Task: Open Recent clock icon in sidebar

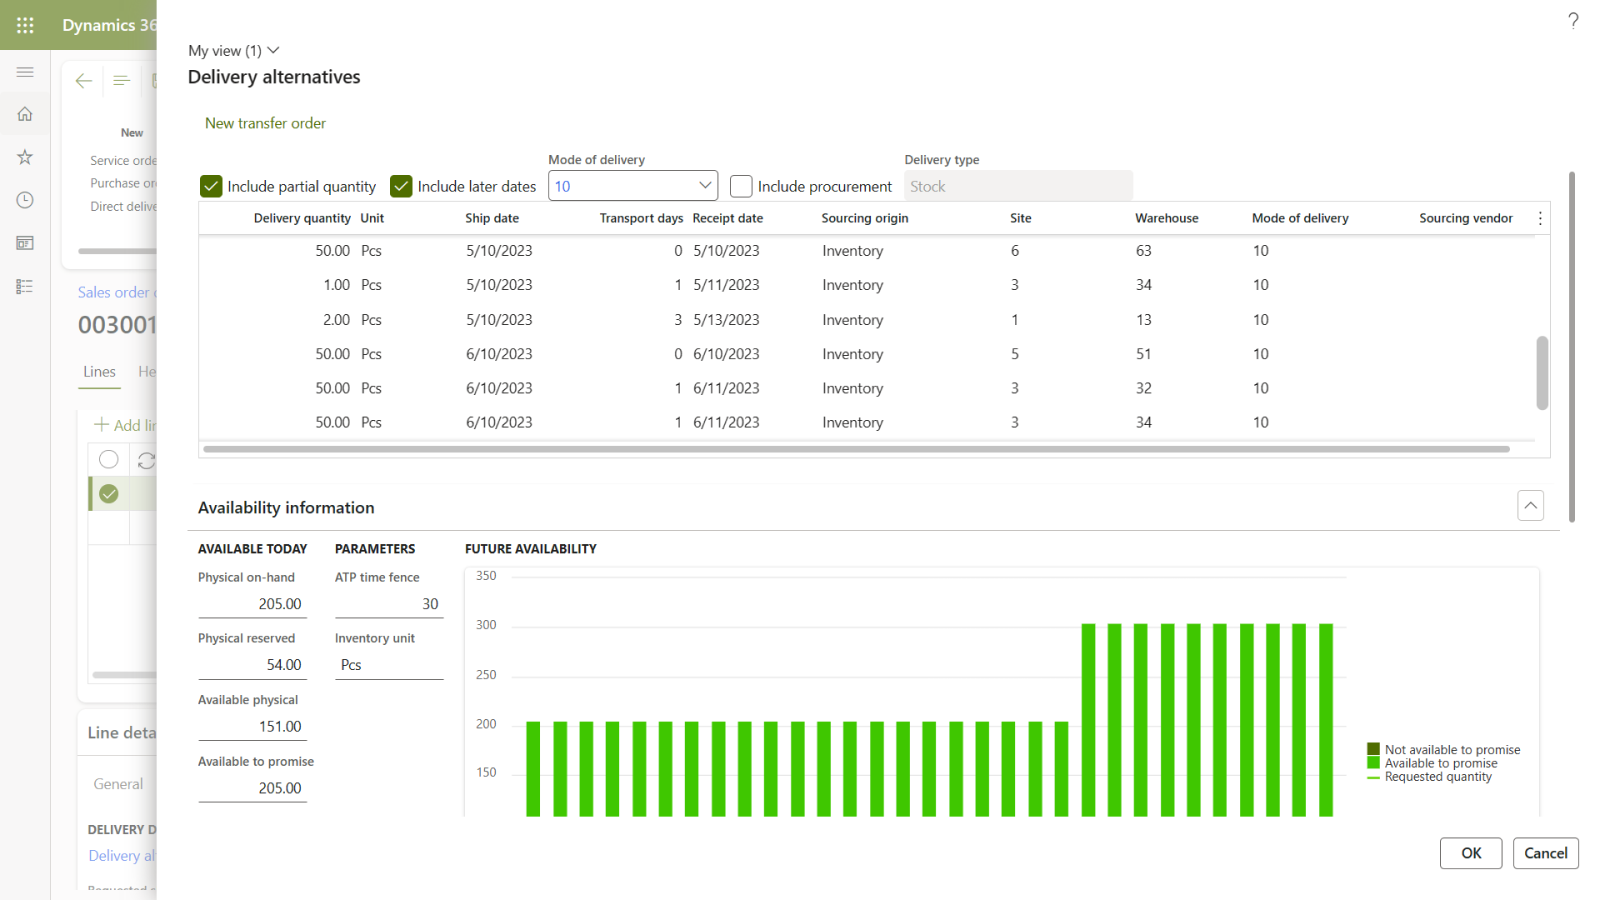Action: [25, 200]
